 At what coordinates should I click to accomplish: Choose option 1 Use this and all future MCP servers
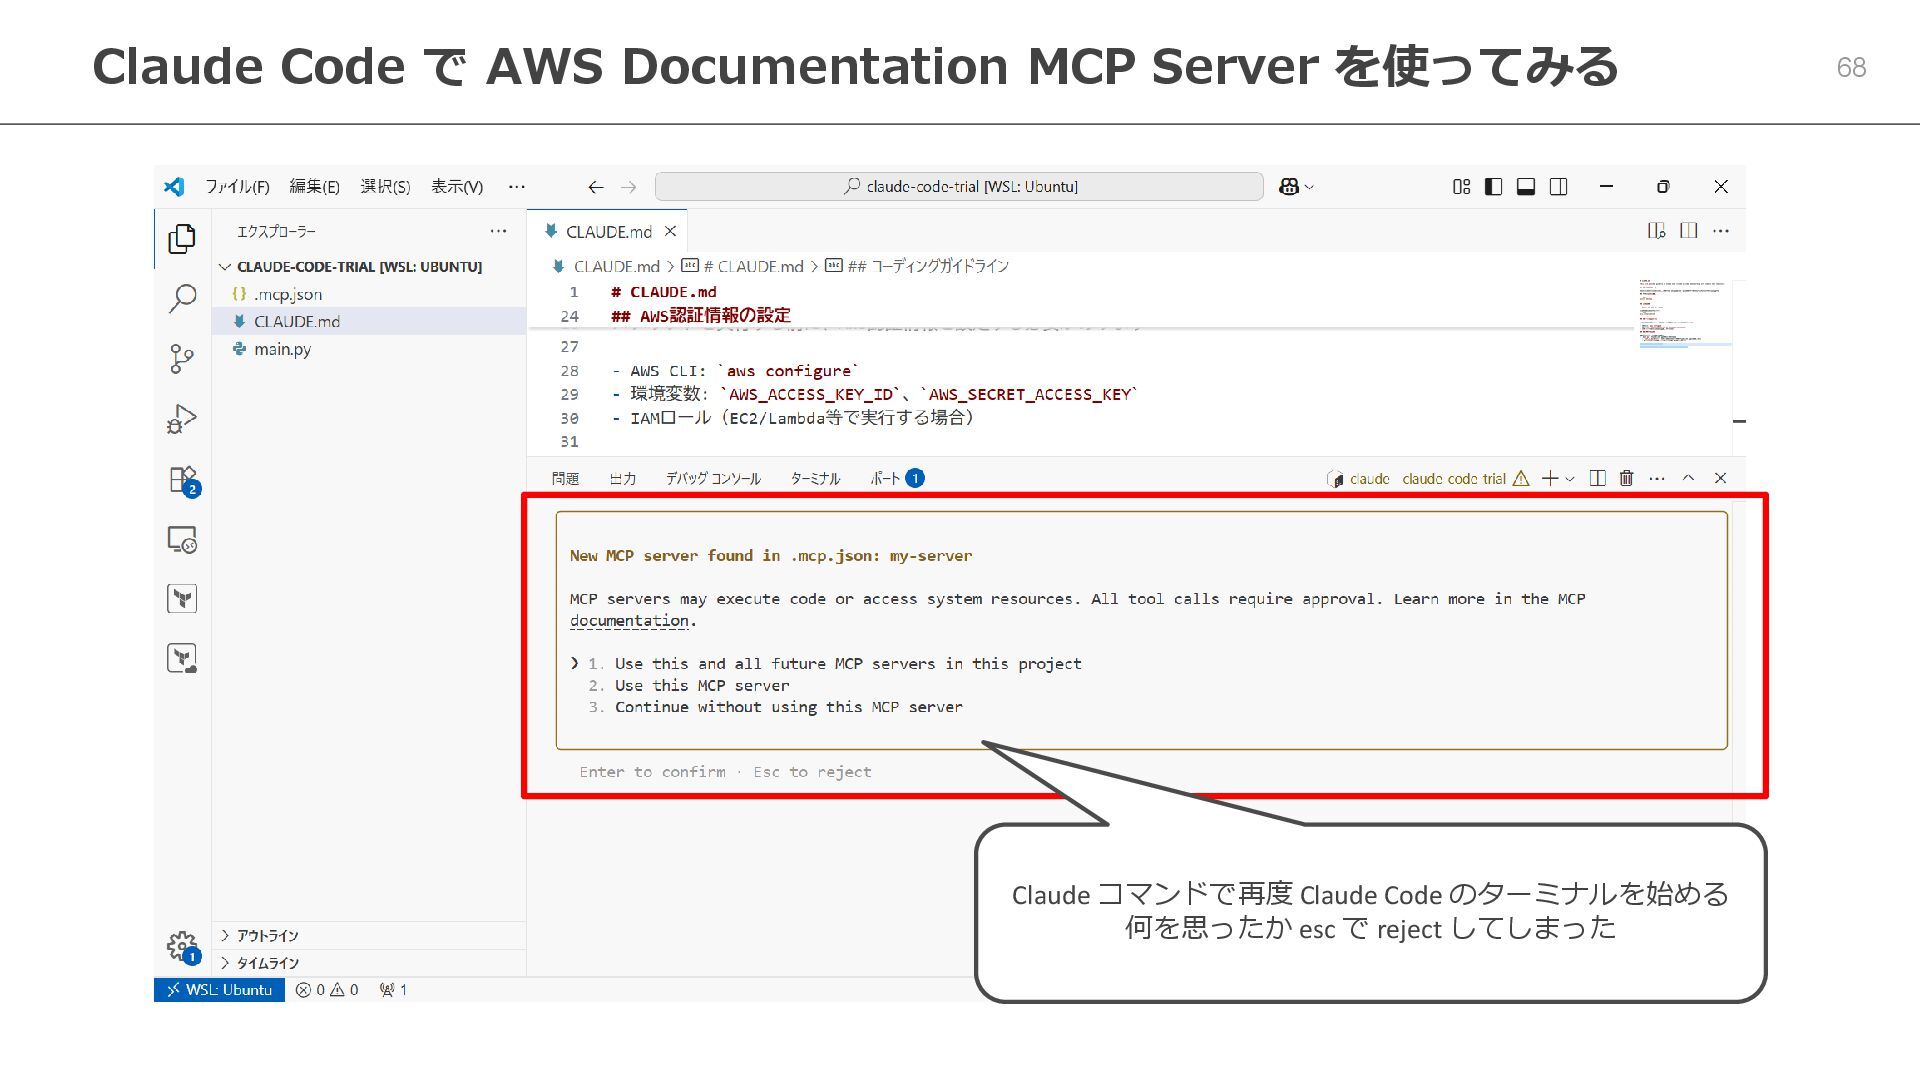pyautogui.click(x=835, y=664)
